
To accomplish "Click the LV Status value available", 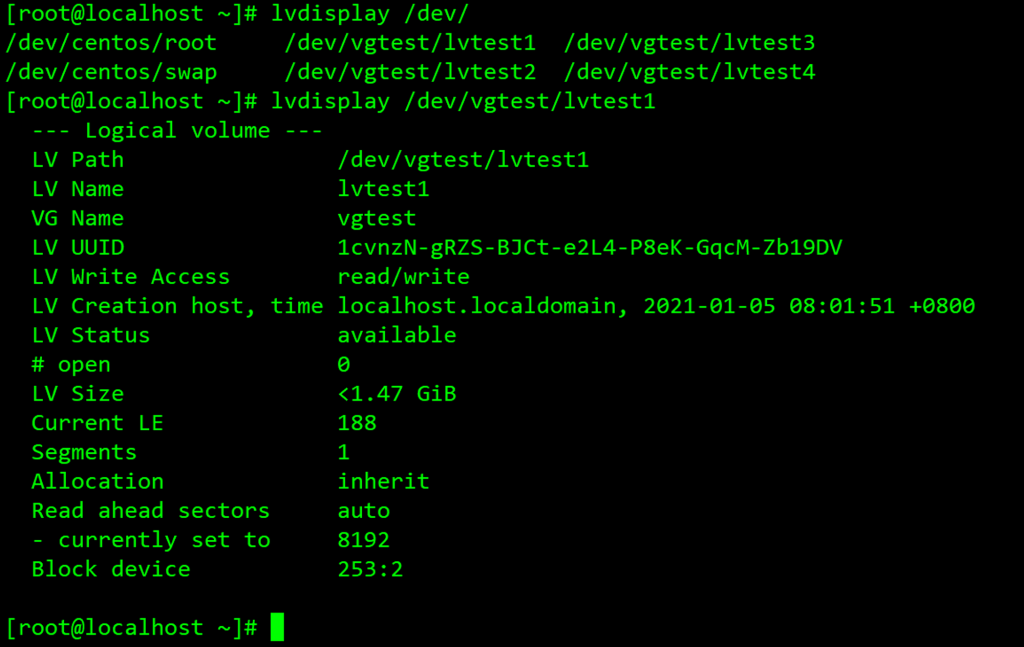I will (397, 335).
